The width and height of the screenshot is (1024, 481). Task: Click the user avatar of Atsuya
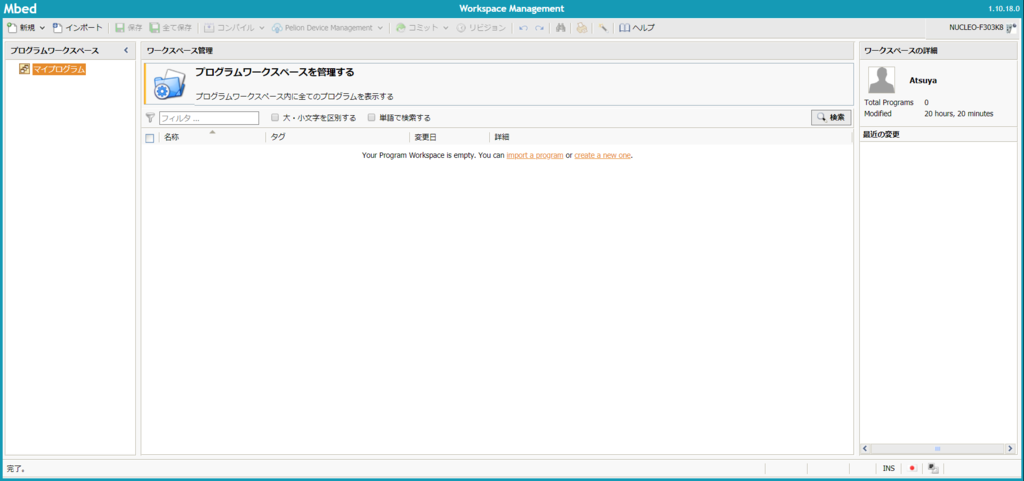[882, 80]
